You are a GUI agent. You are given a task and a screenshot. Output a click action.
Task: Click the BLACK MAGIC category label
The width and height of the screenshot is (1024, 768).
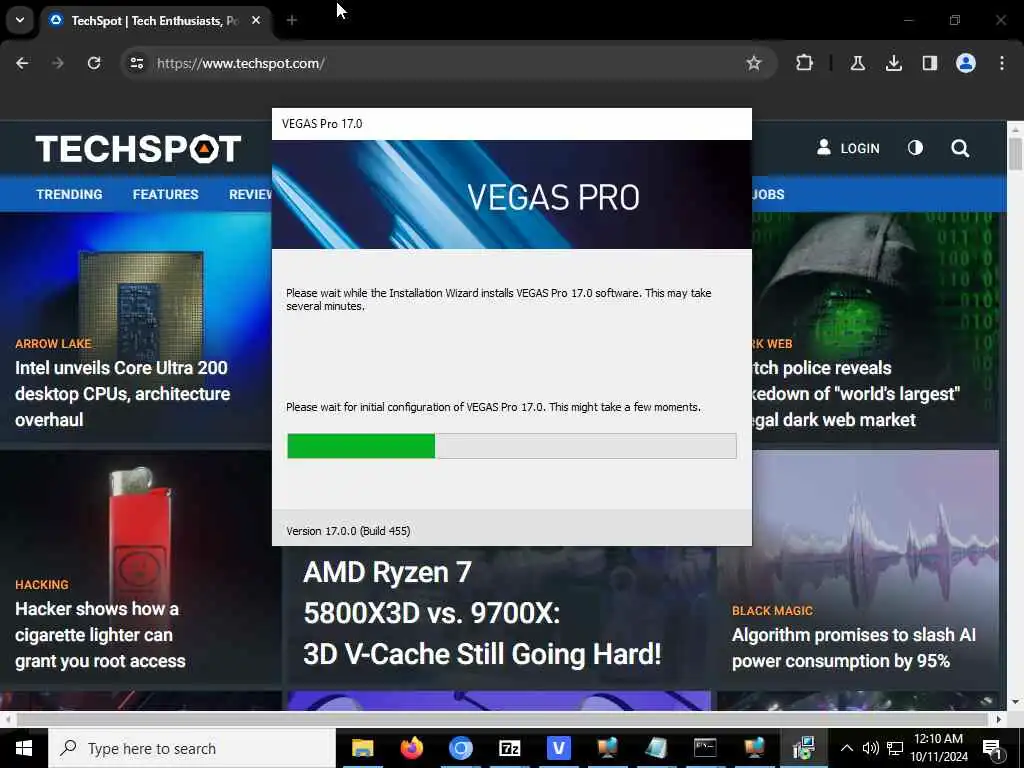click(773, 611)
